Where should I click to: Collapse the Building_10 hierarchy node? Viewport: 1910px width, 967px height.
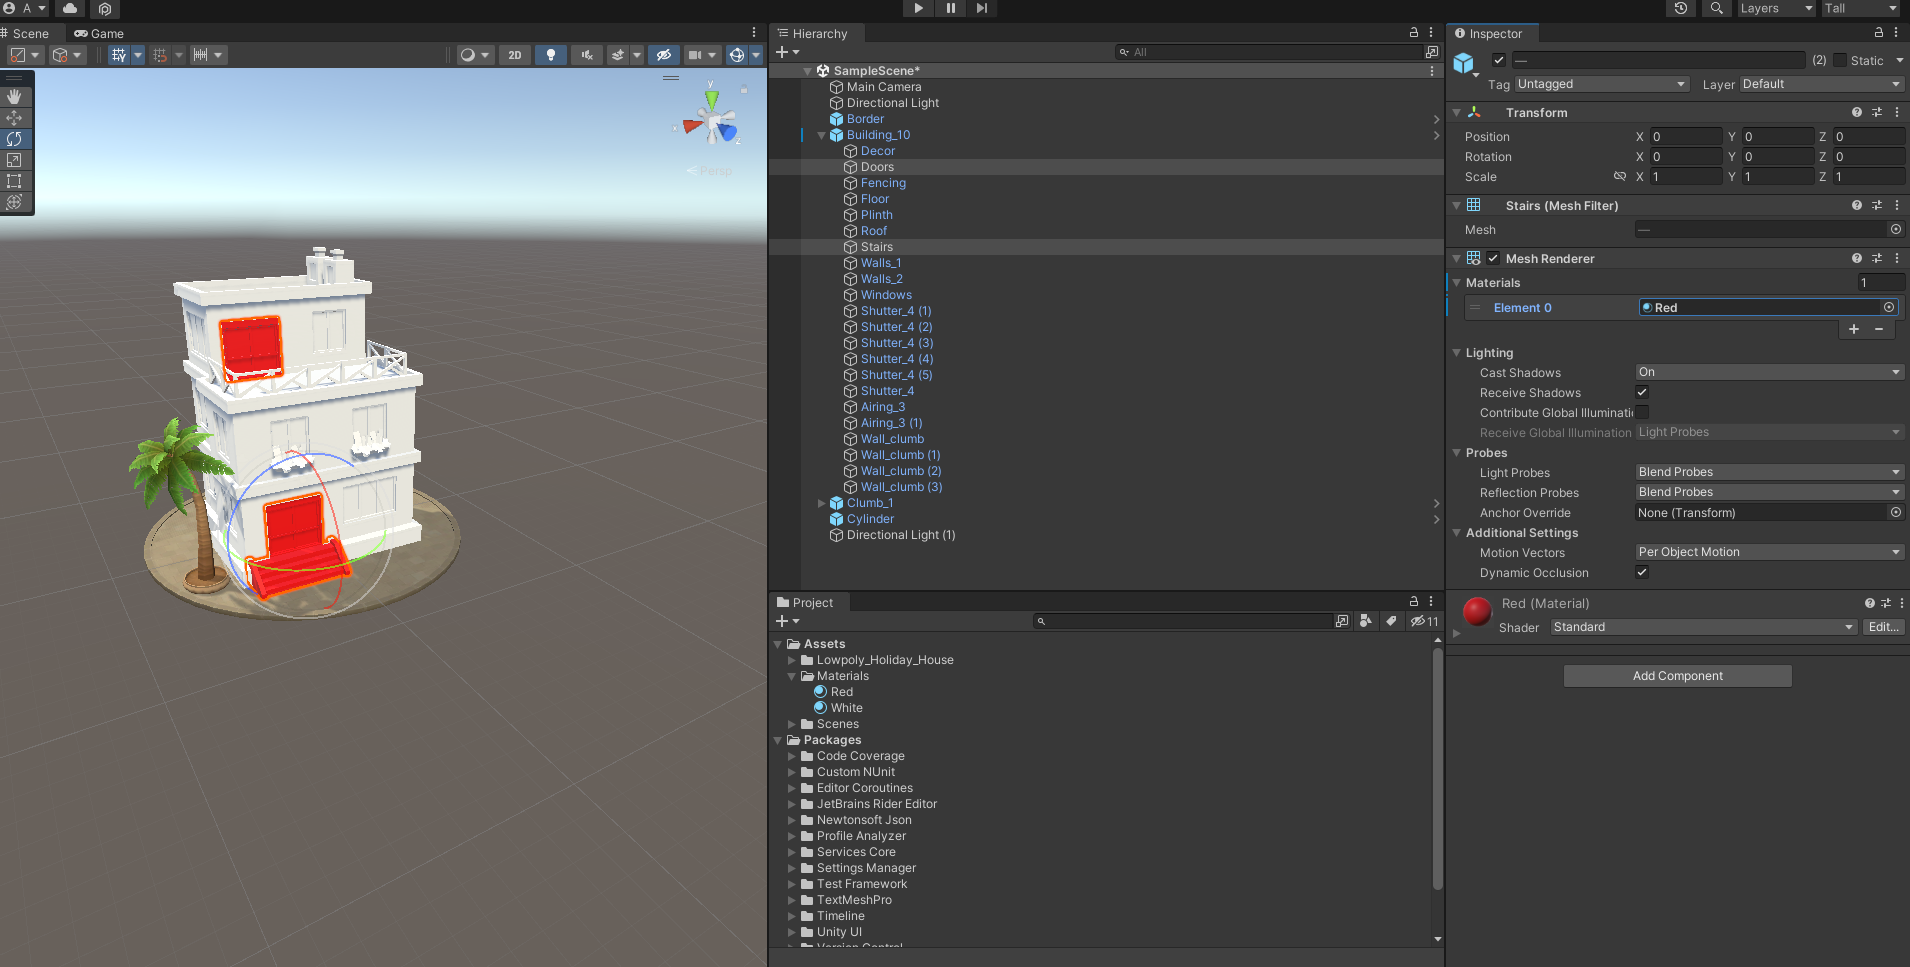[x=822, y=135]
